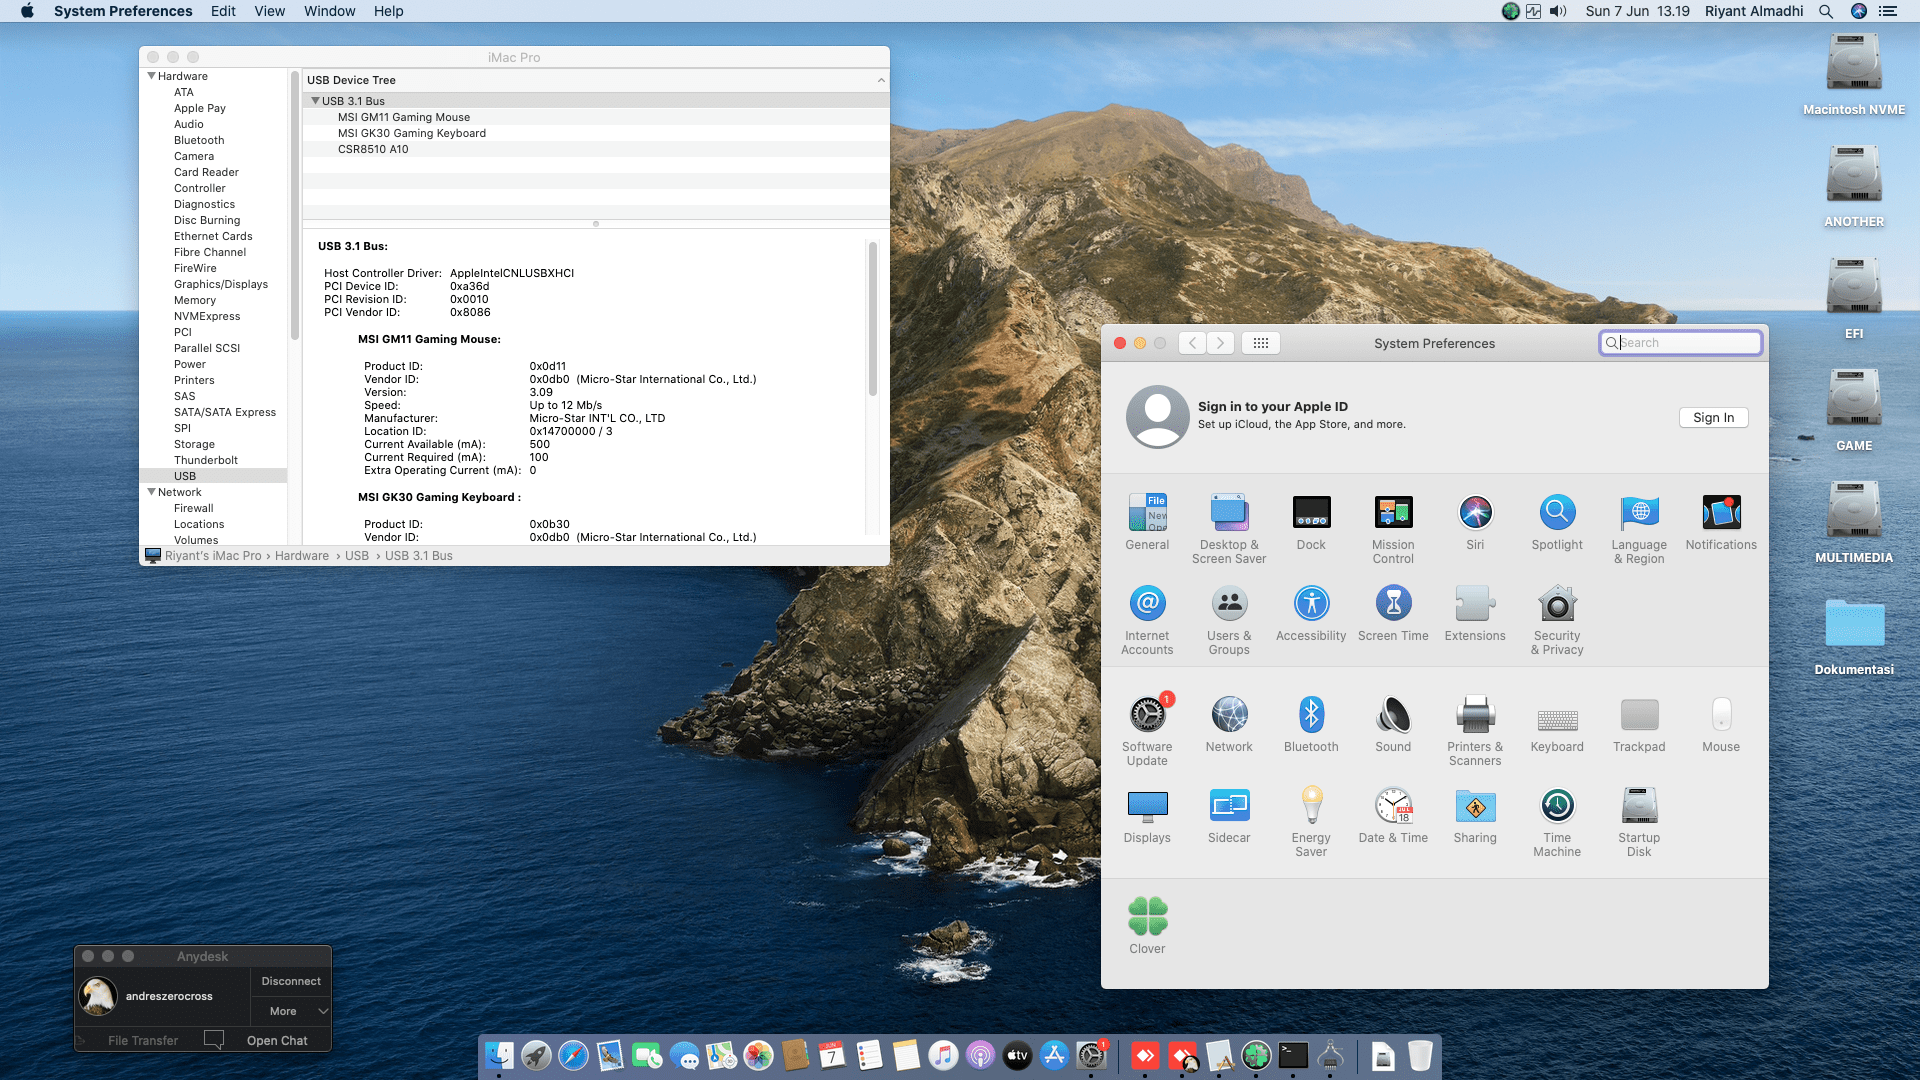Collapse the USB 3.1 Bus node
This screenshot has height=1080, width=1920.
coord(315,101)
